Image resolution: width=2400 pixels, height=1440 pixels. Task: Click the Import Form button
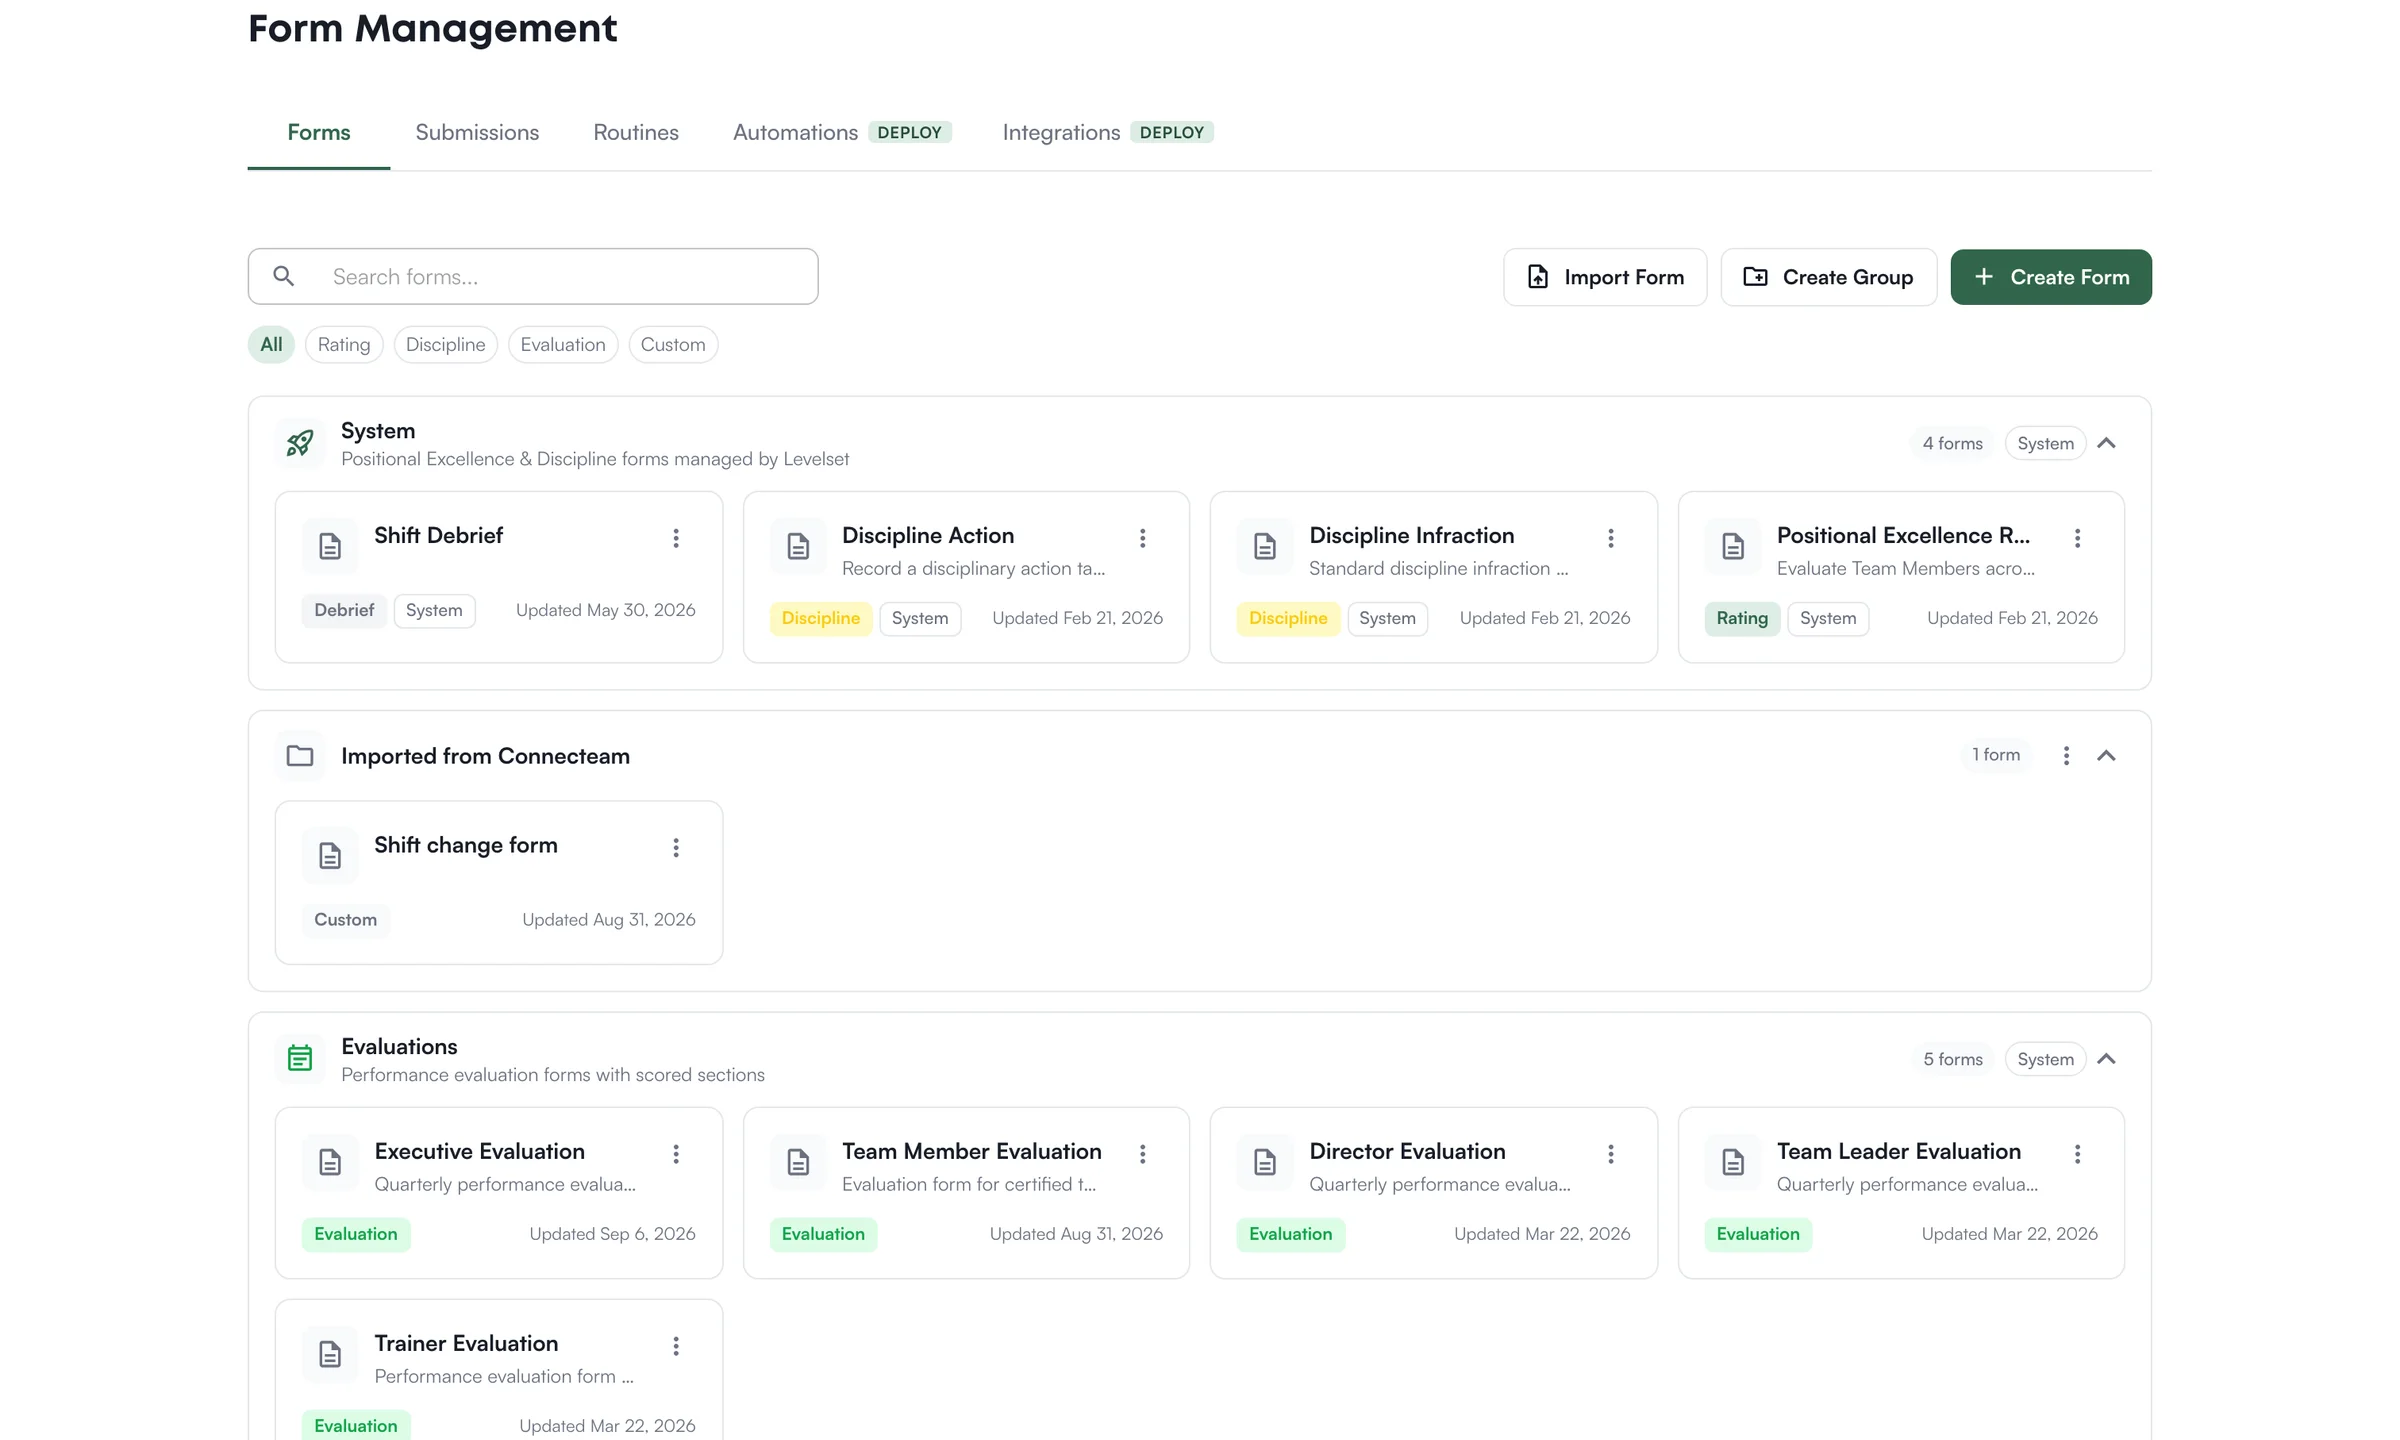pos(1605,277)
